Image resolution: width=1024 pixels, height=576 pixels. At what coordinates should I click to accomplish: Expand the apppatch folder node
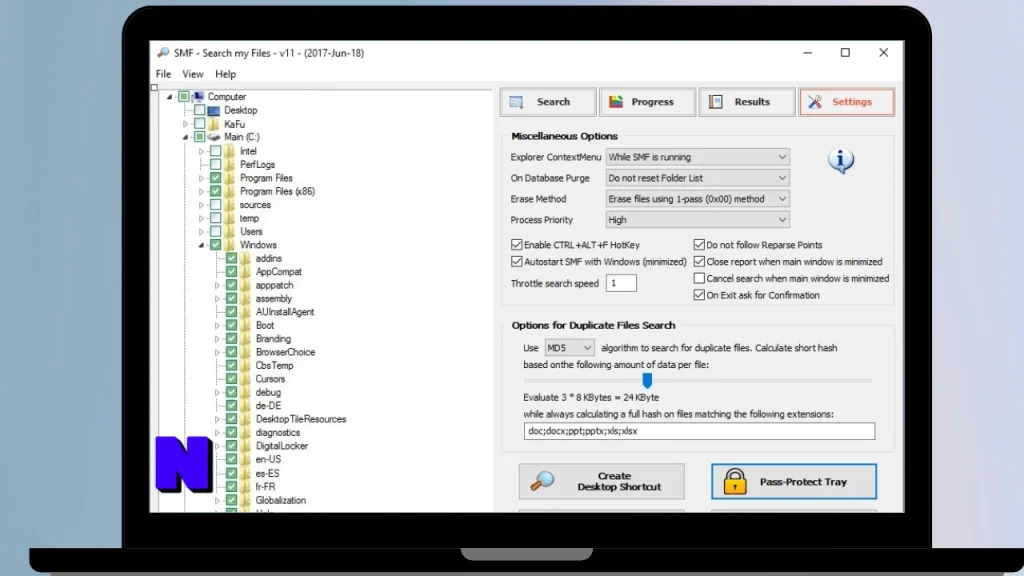pyautogui.click(x=217, y=285)
